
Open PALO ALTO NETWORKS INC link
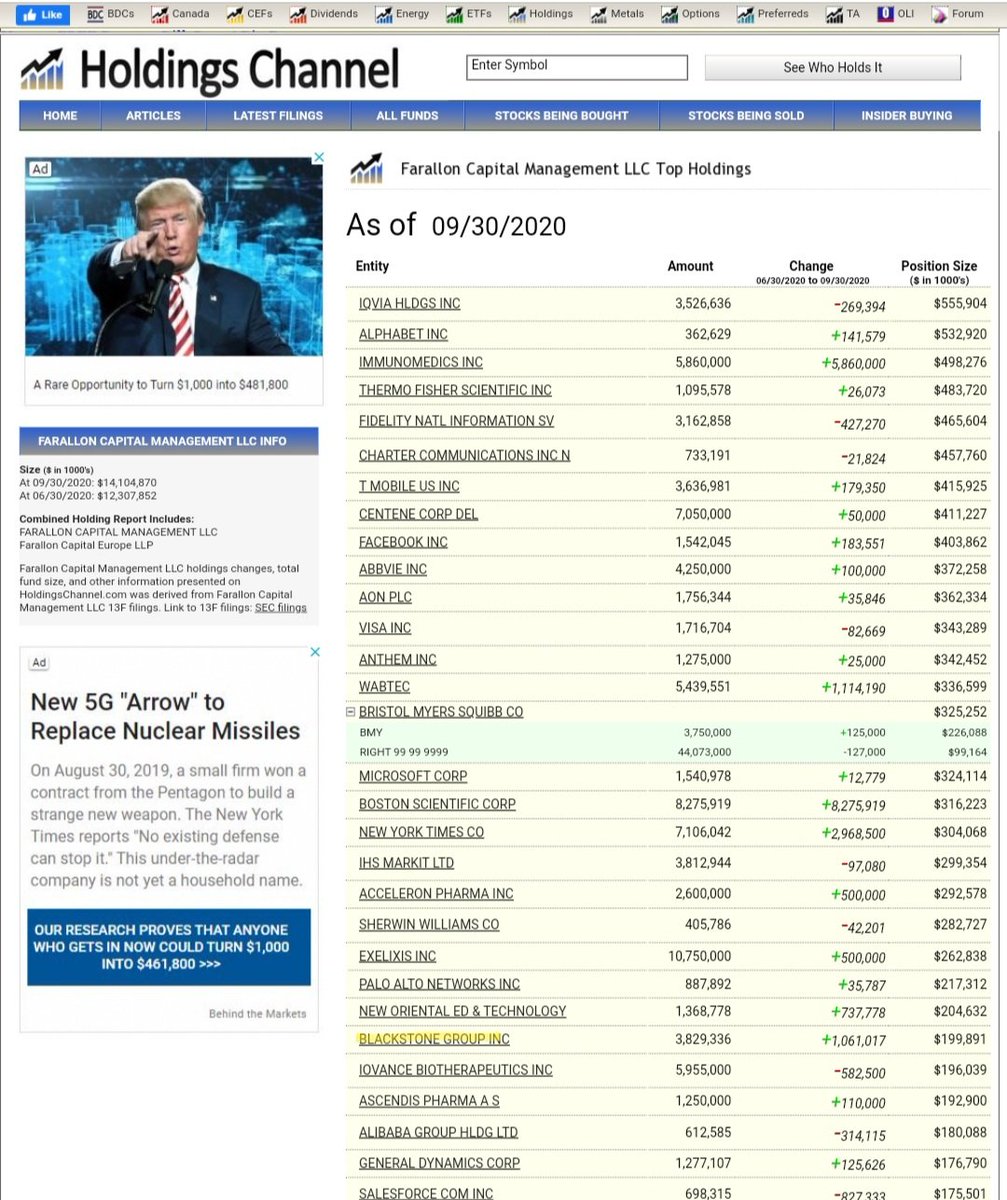(439, 984)
